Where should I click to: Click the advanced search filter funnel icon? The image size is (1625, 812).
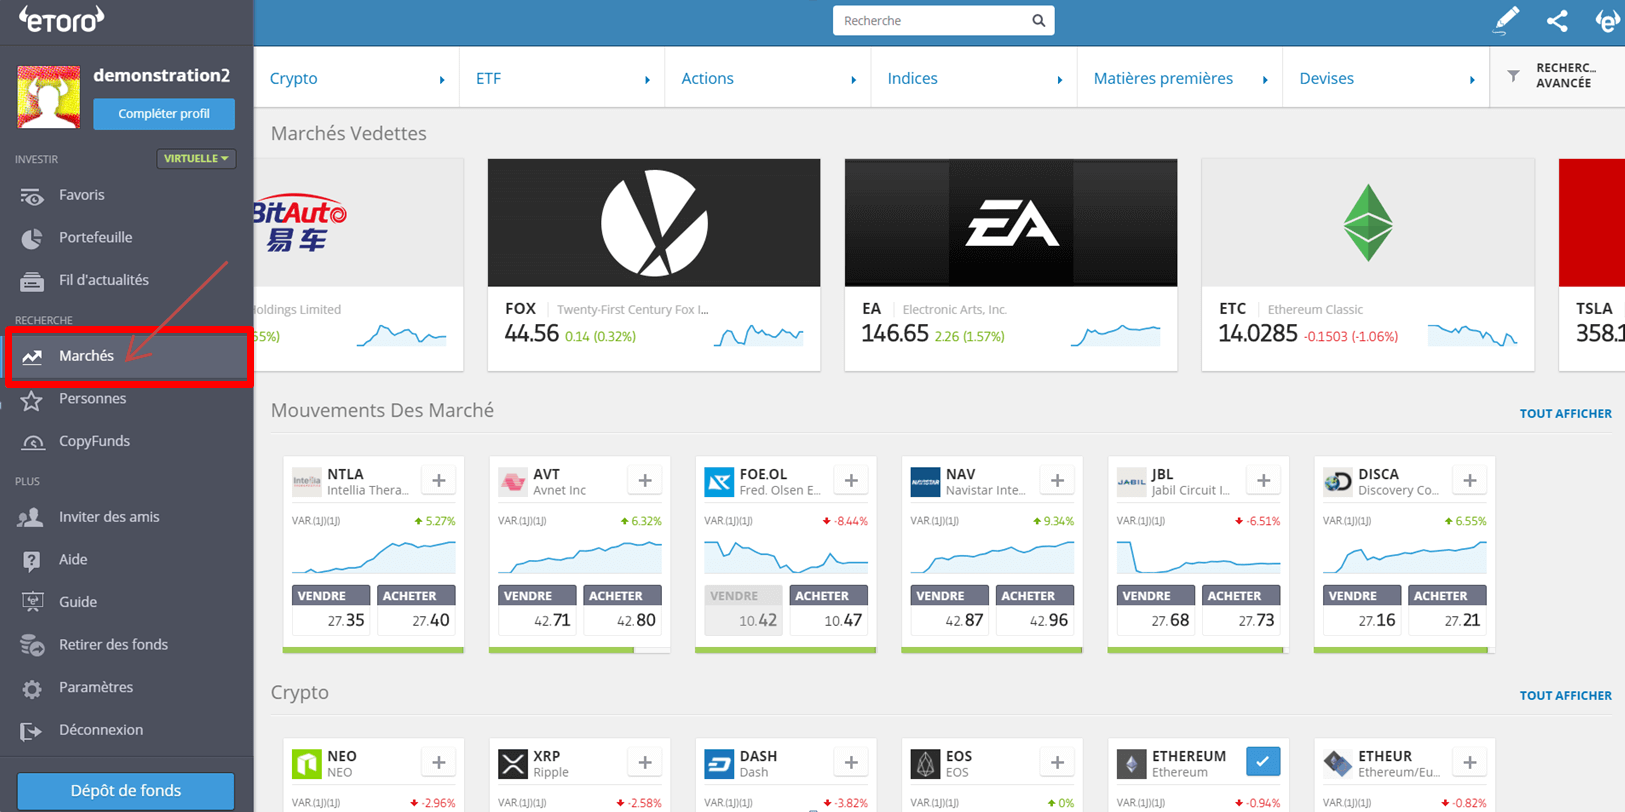1513,76
